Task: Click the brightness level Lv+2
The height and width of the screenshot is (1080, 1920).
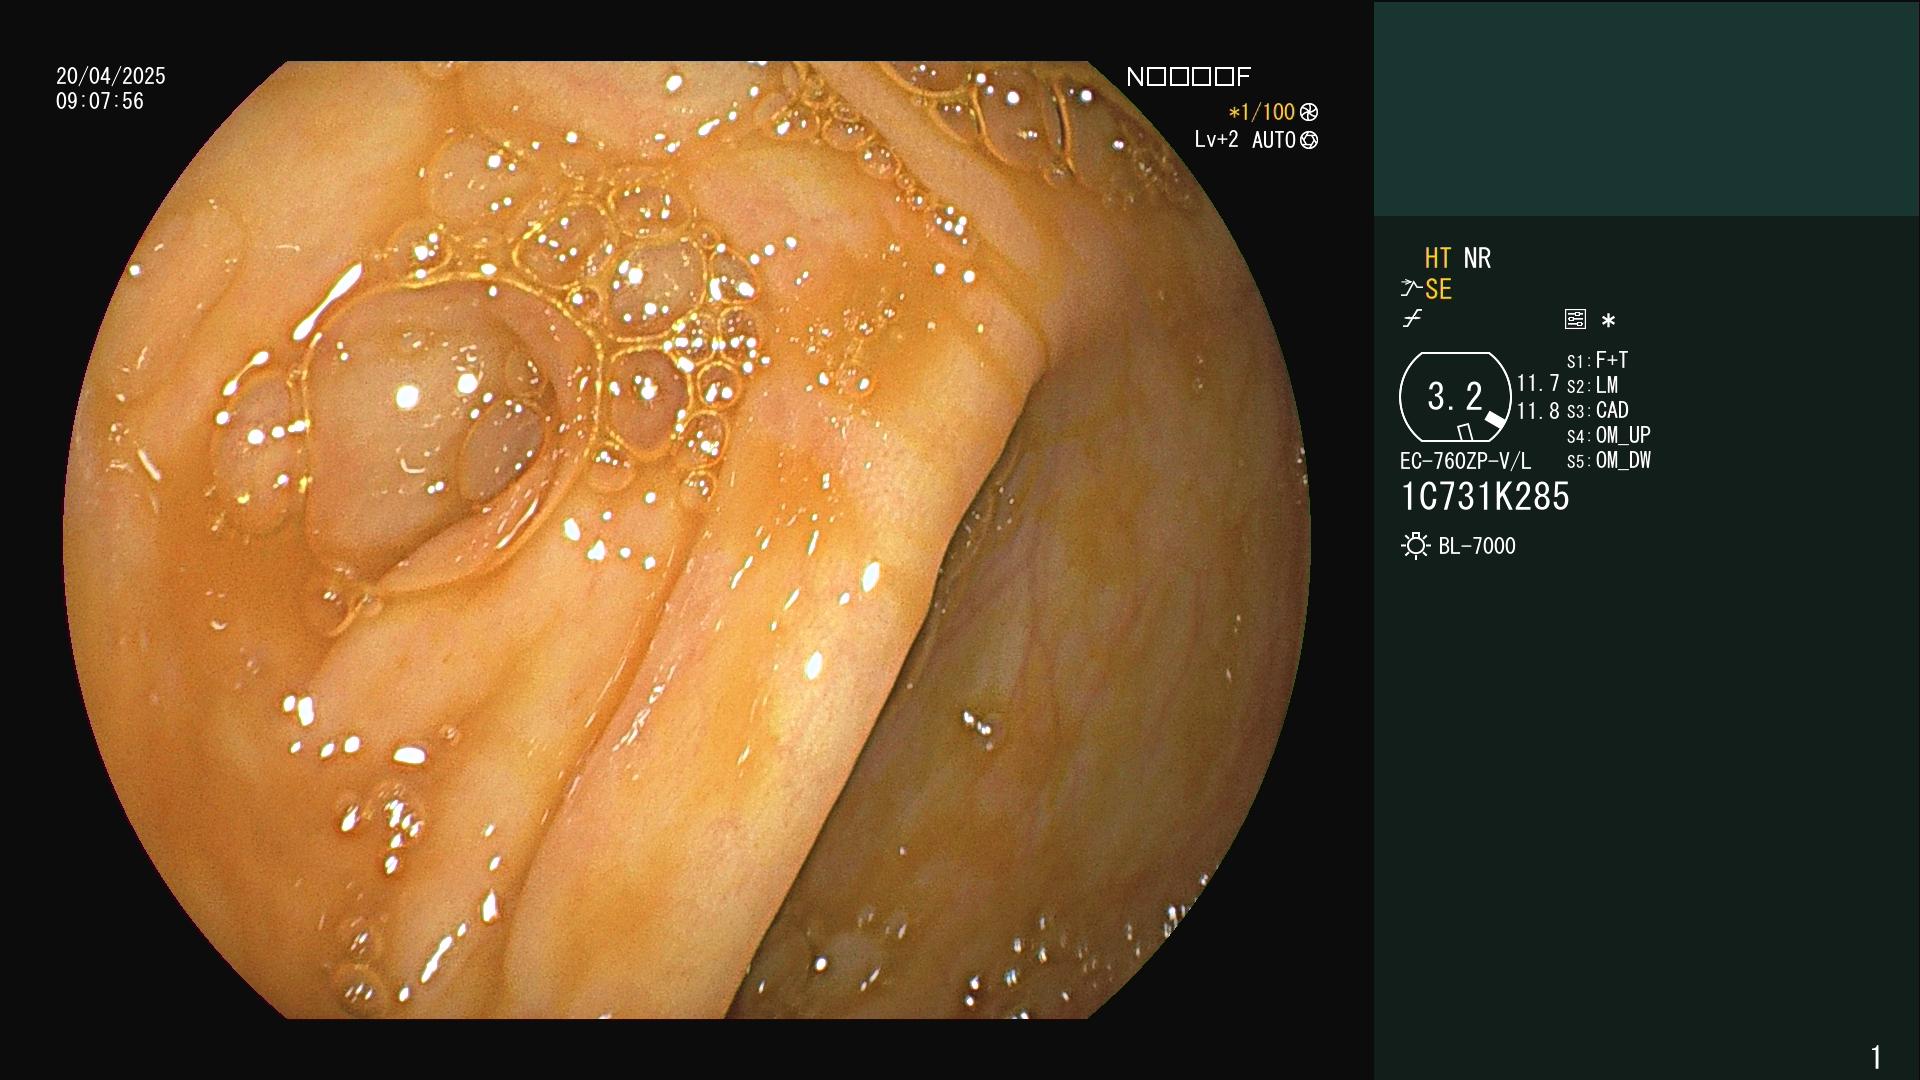Action: click(1216, 140)
